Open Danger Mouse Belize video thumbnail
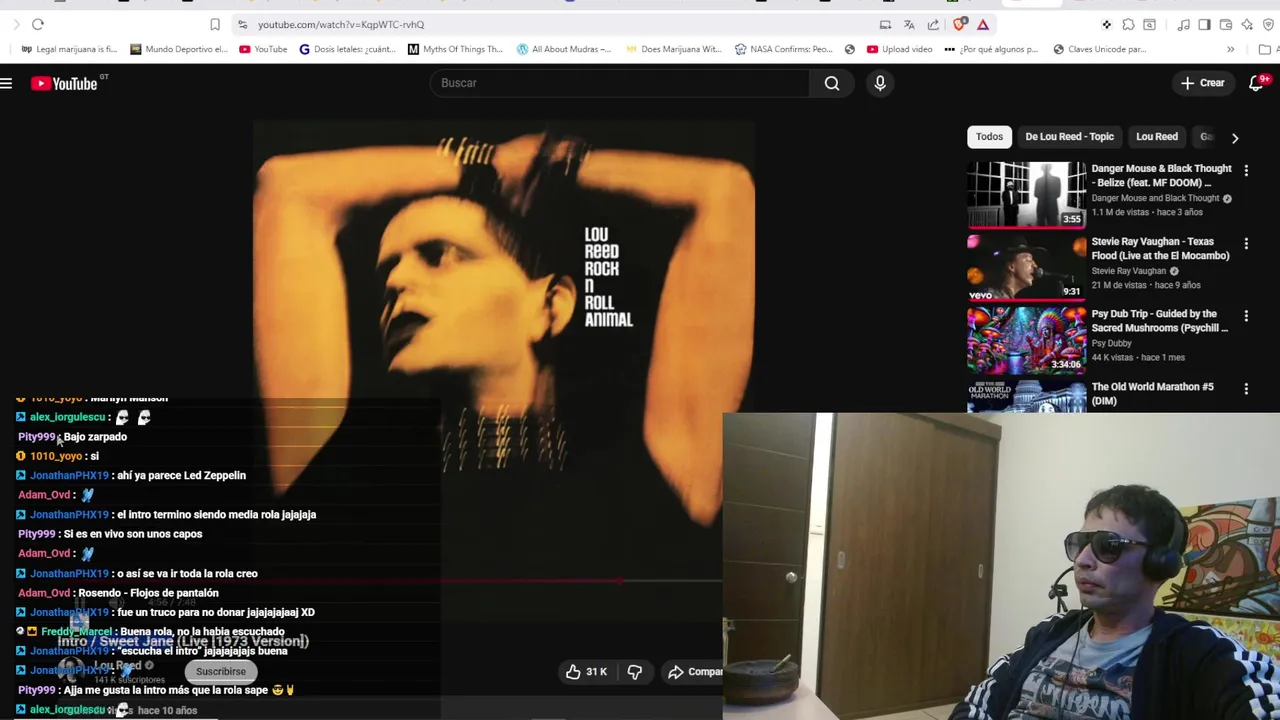The height and width of the screenshot is (720, 1280). (x=1026, y=194)
